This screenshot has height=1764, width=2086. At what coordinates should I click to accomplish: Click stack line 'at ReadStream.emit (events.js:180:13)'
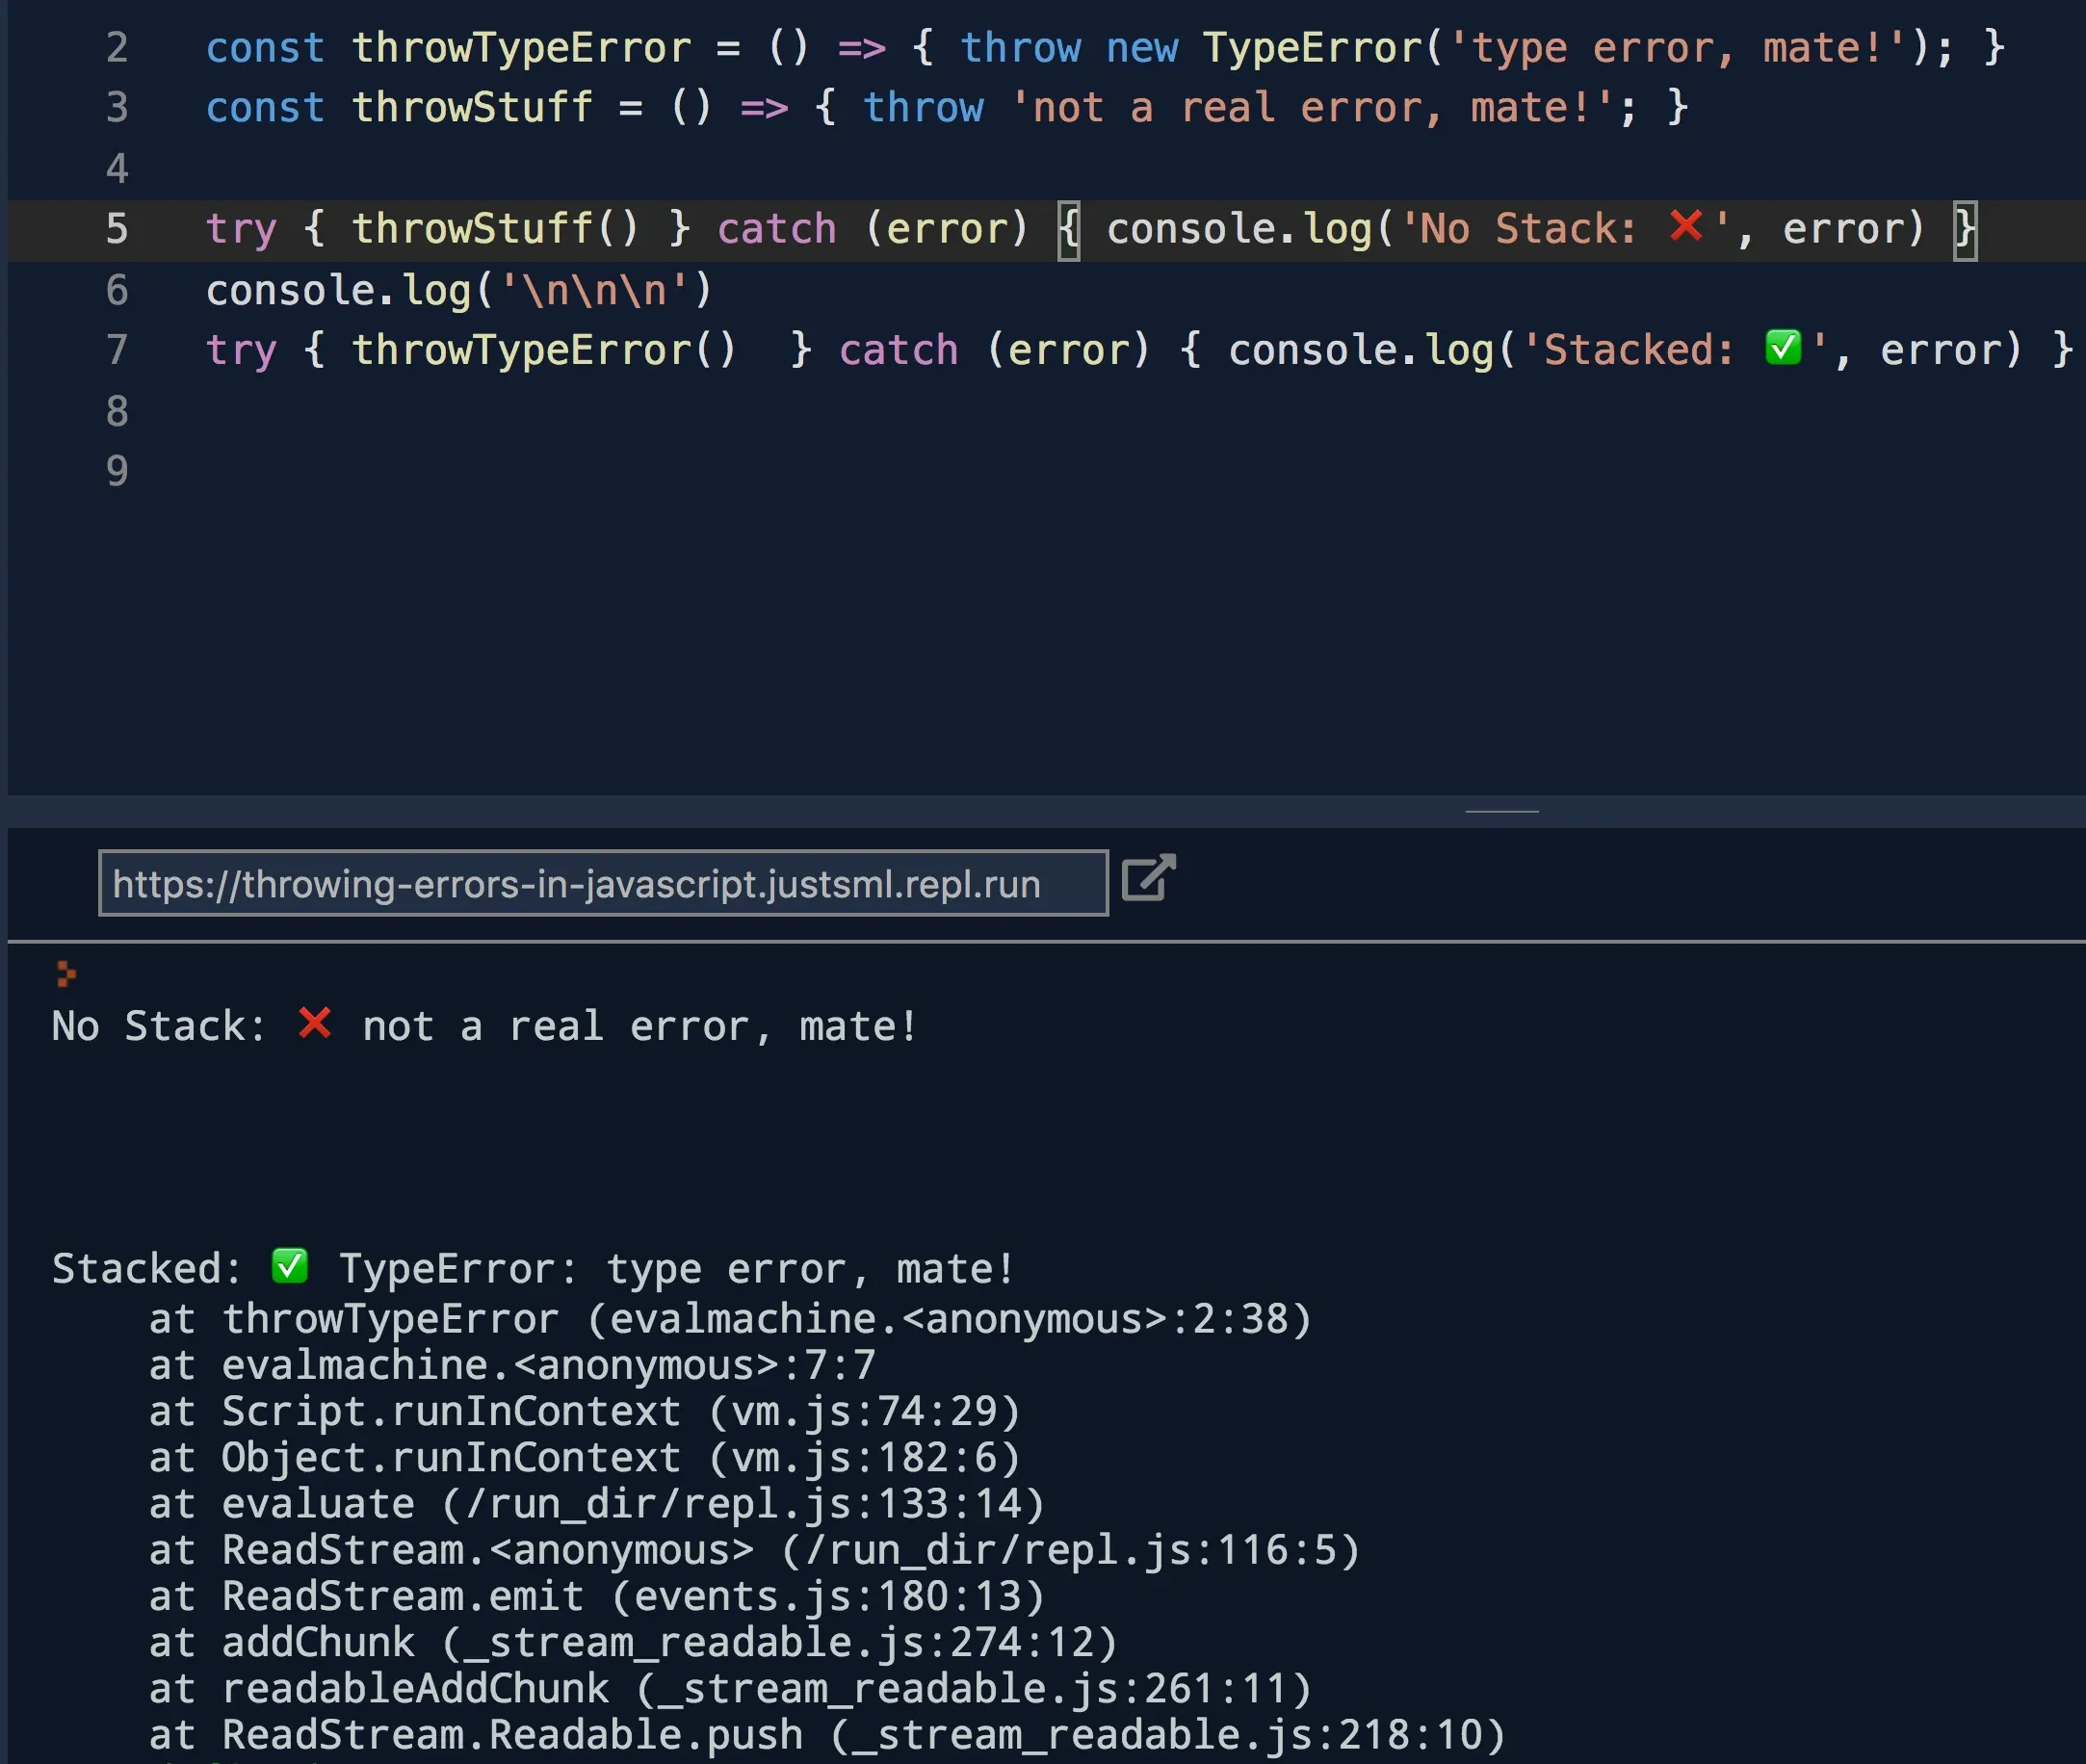click(x=597, y=1596)
